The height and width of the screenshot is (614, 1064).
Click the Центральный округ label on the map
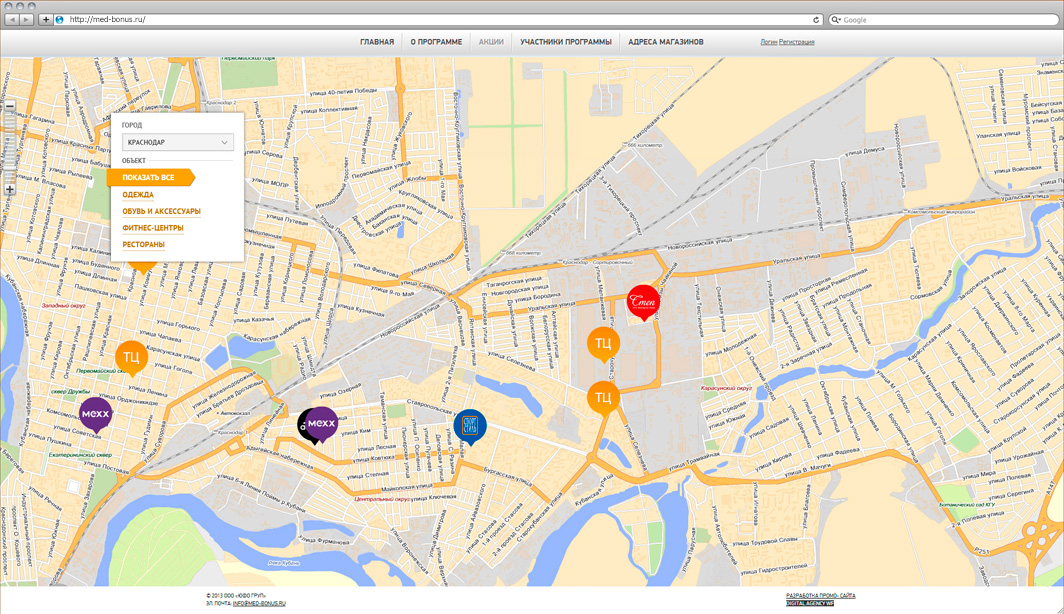[383, 499]
